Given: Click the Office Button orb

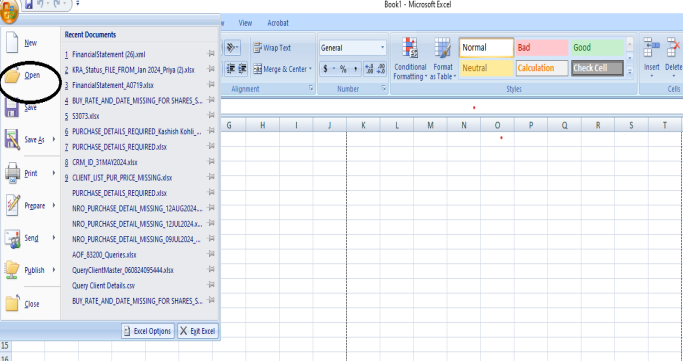Looking at the screenshot, I should [x=9, y=10].
